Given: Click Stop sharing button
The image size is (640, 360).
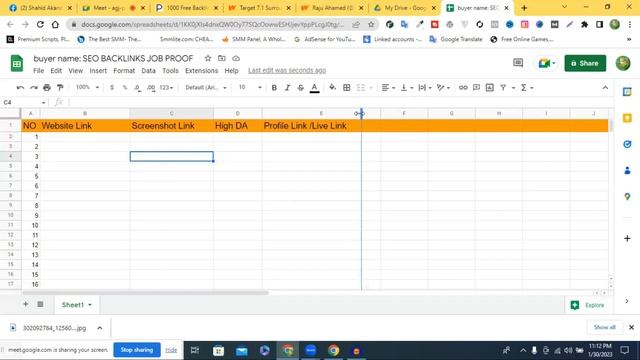Looking at the screenshot, I should point(137,350).
